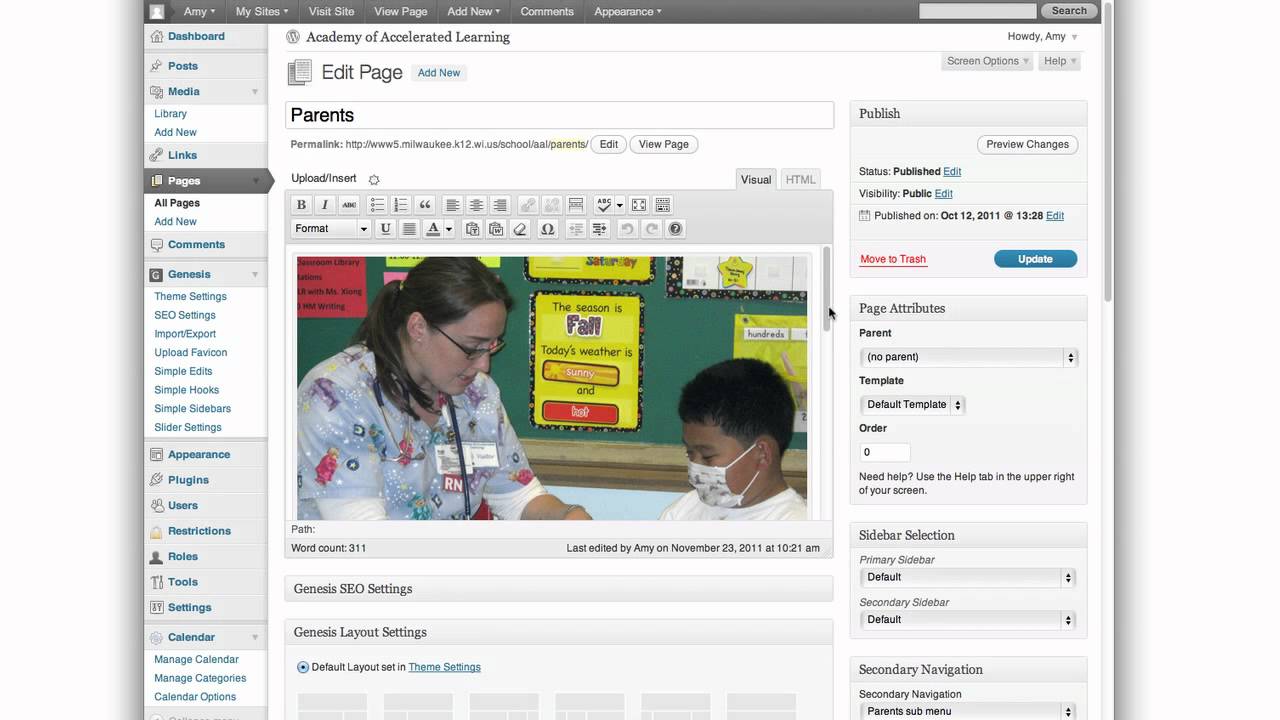Align text right
The image size is (1280, 720).
point(501,205)
